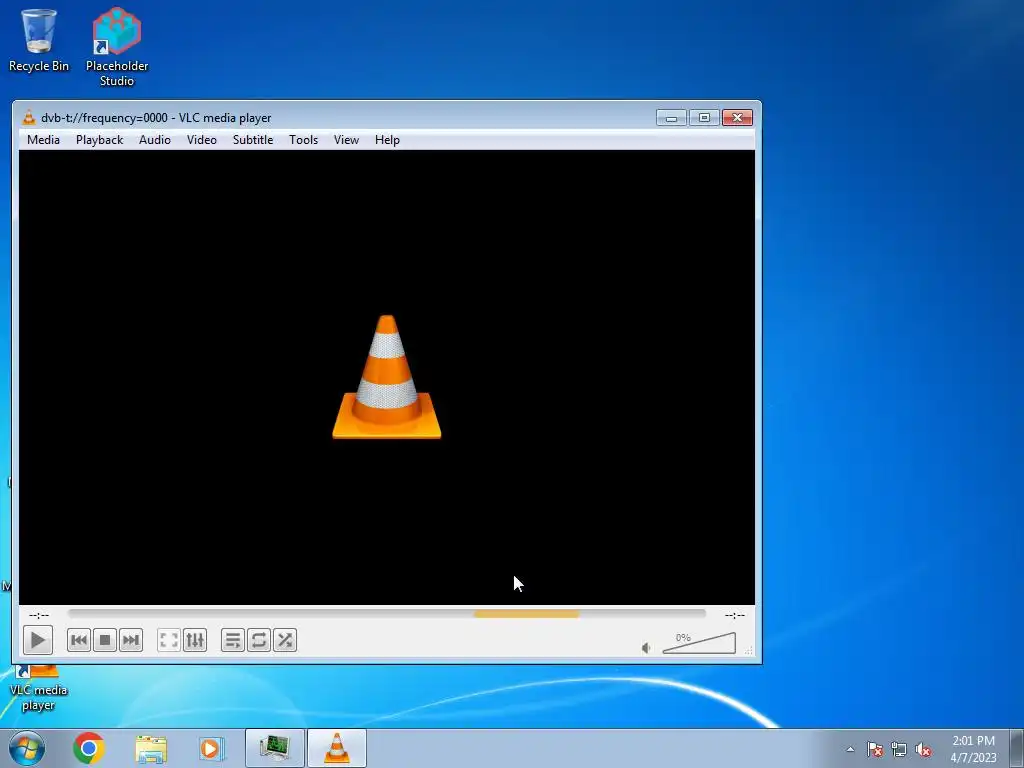Select the Recycle Bin desktop icon

(39, 40)
